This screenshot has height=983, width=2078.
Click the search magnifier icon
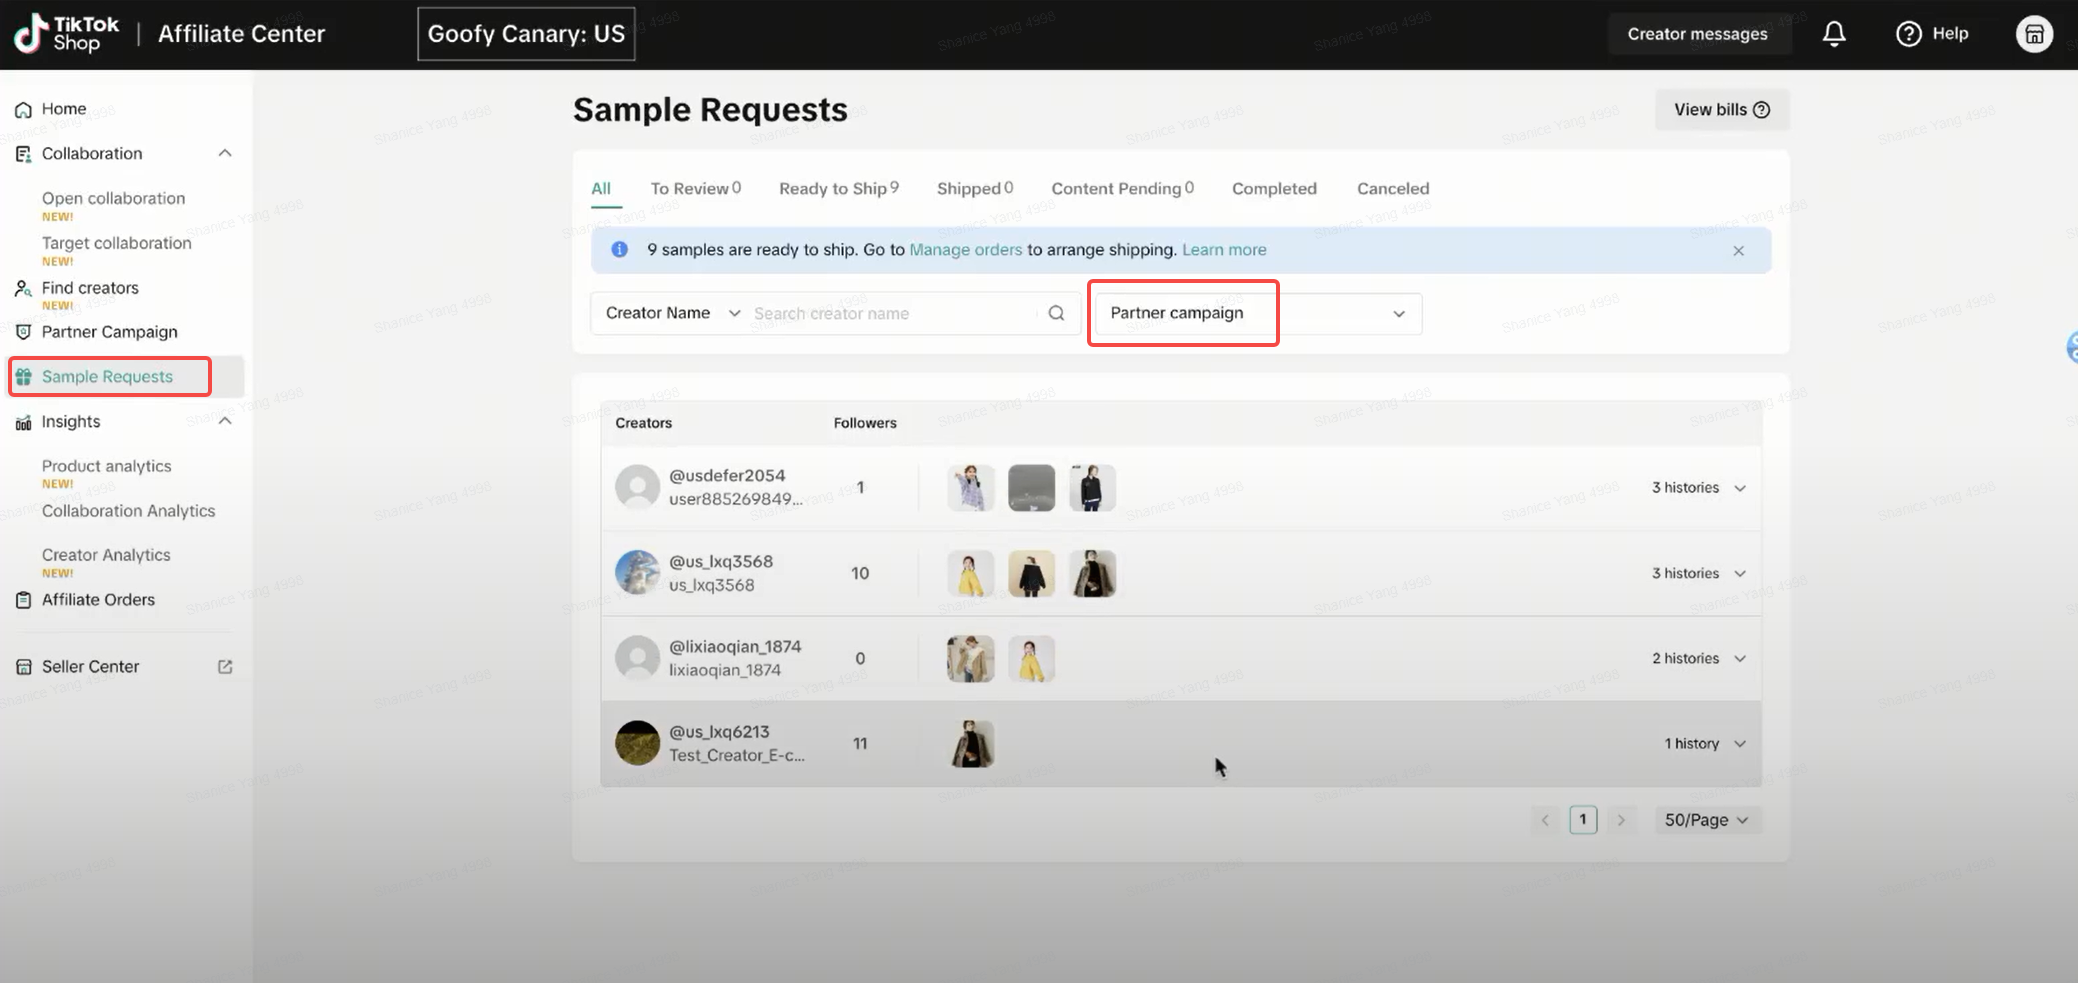pos(1056,313)
